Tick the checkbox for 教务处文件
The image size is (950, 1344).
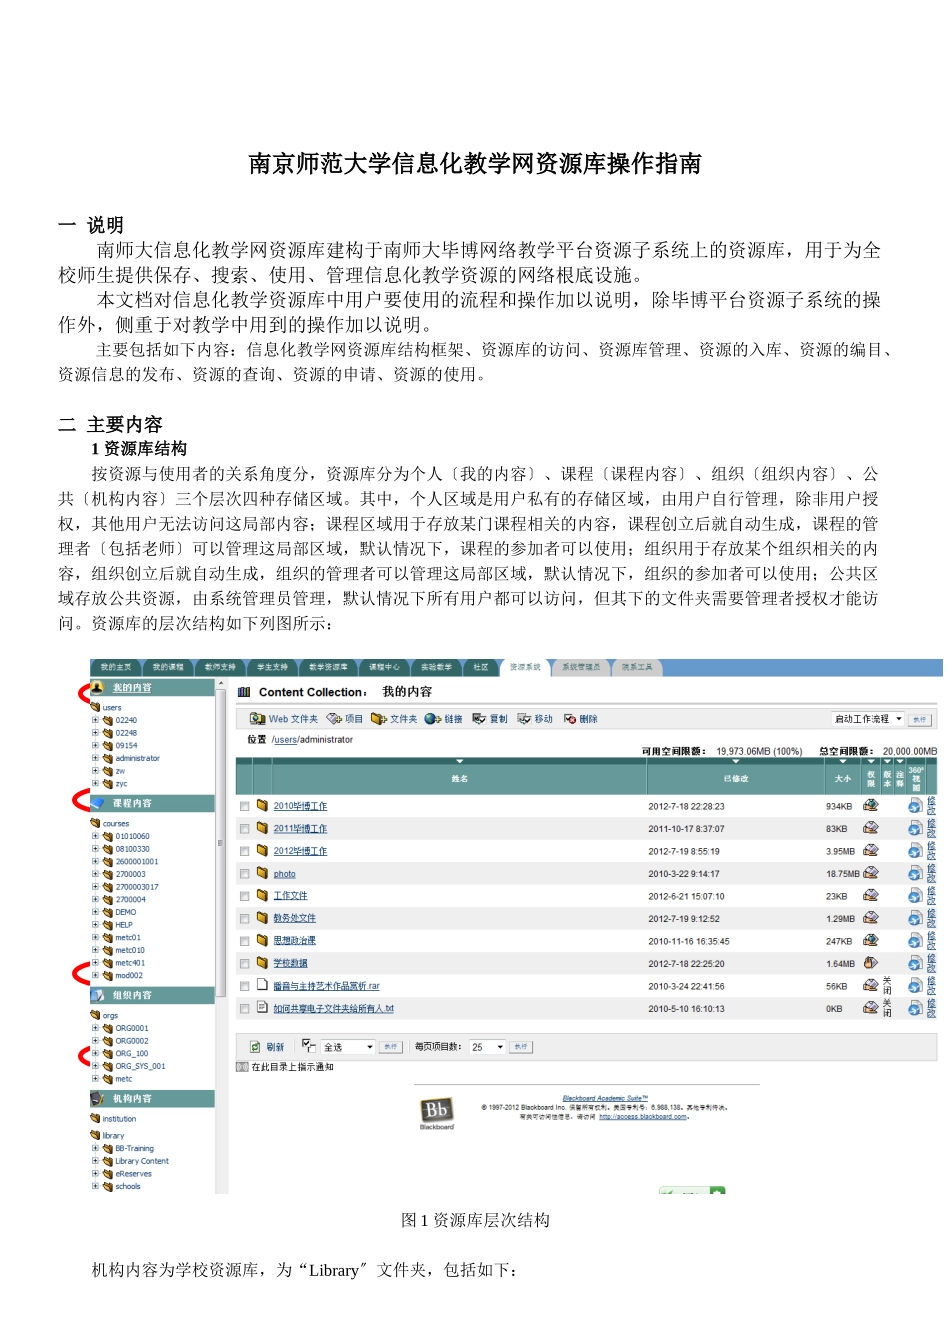click(244, 919)
